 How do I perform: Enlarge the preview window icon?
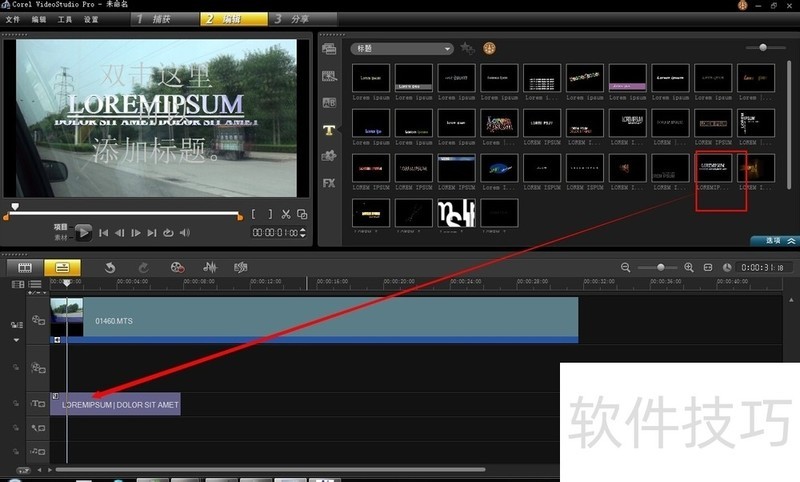click(302, 214)
